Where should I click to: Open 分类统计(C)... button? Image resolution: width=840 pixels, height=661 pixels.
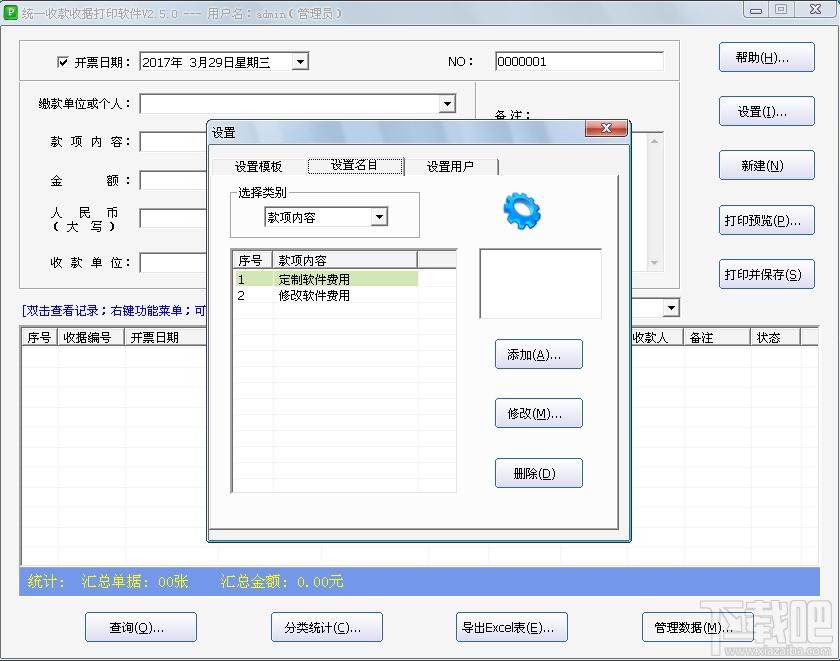[x=327, y=627]
